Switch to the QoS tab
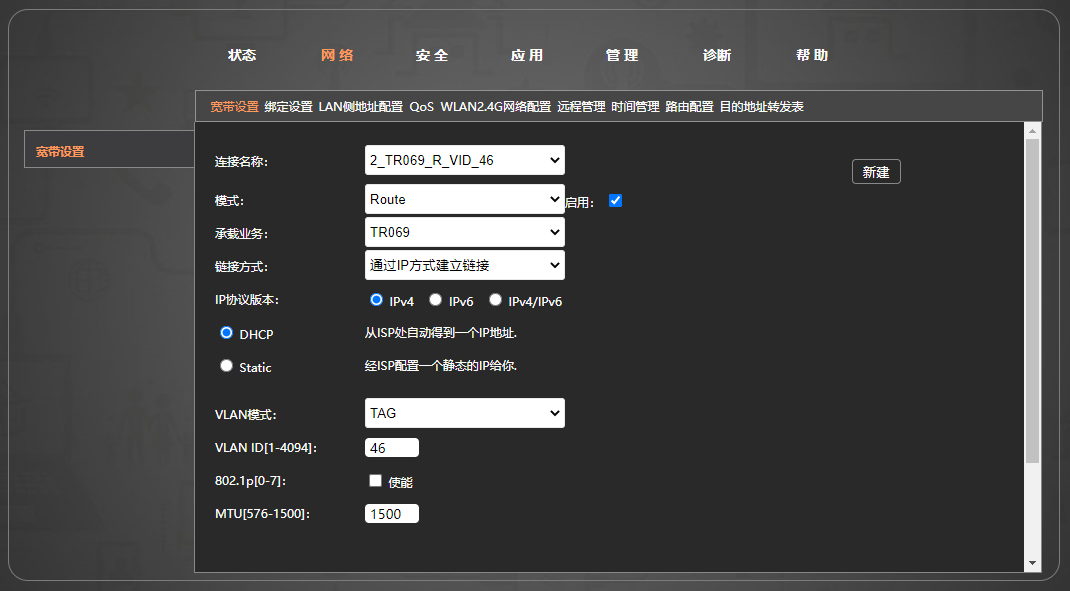Image resolution: width=1070 pixels, height=591 pixels. tap(422, 105)
